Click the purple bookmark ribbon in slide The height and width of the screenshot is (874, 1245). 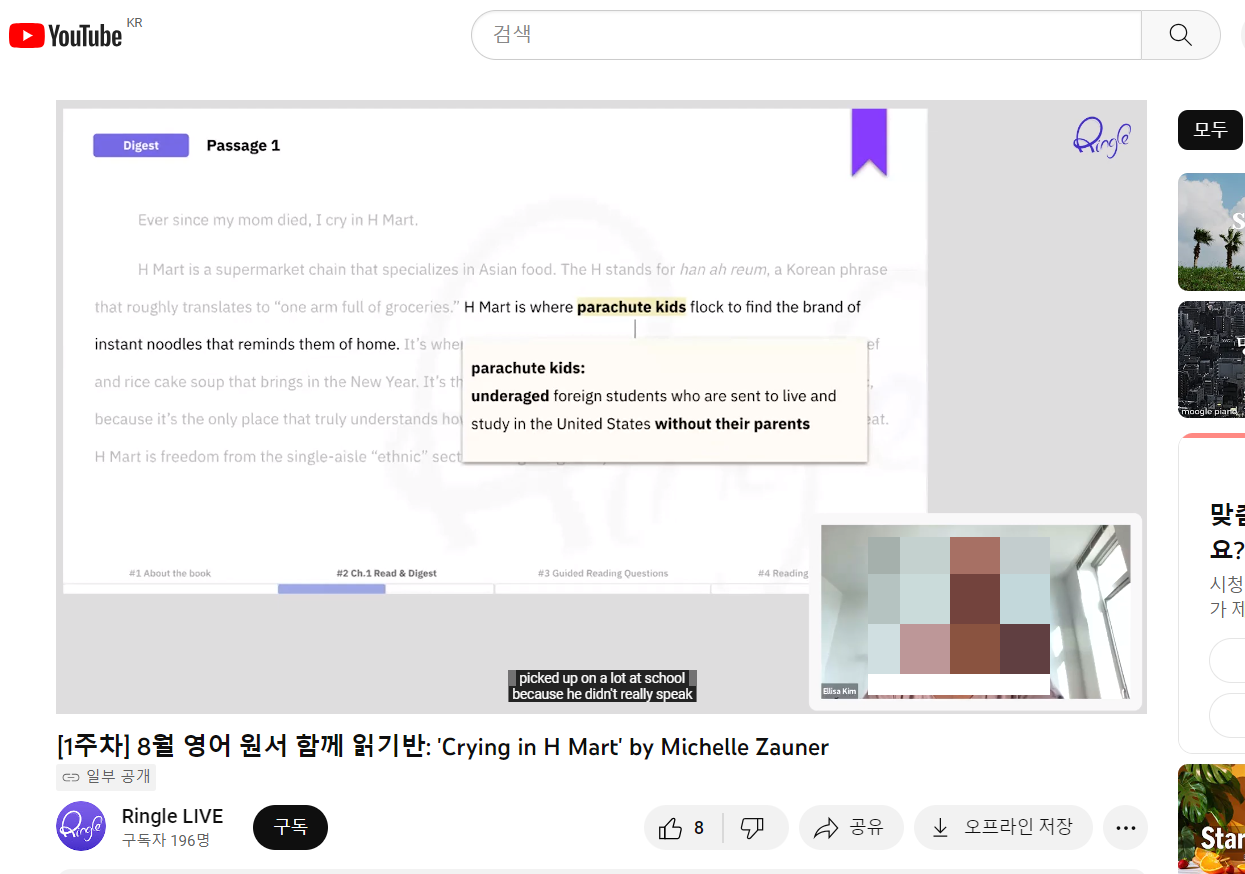(x=869, y=142)
